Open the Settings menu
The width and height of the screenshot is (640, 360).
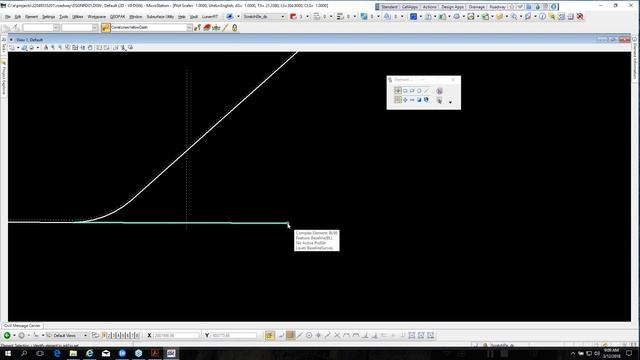tap(49, 17)
